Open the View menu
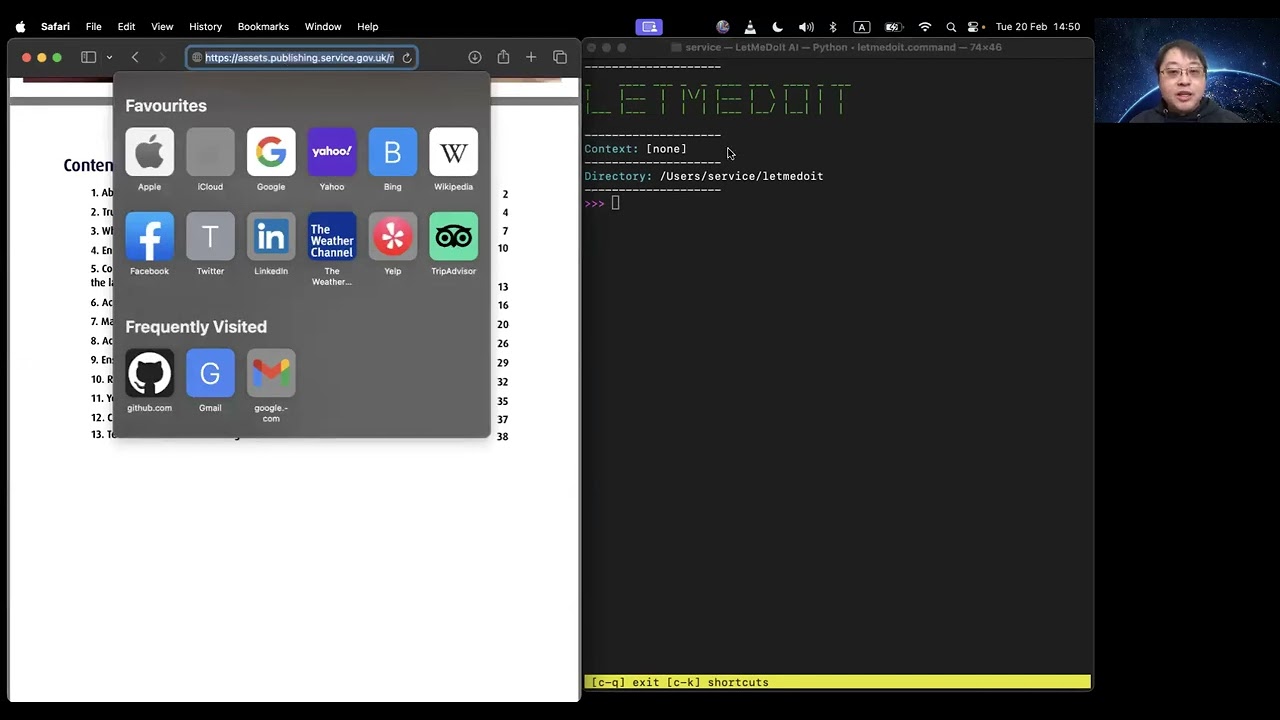The image size is (1280, 720). [162, 27]
